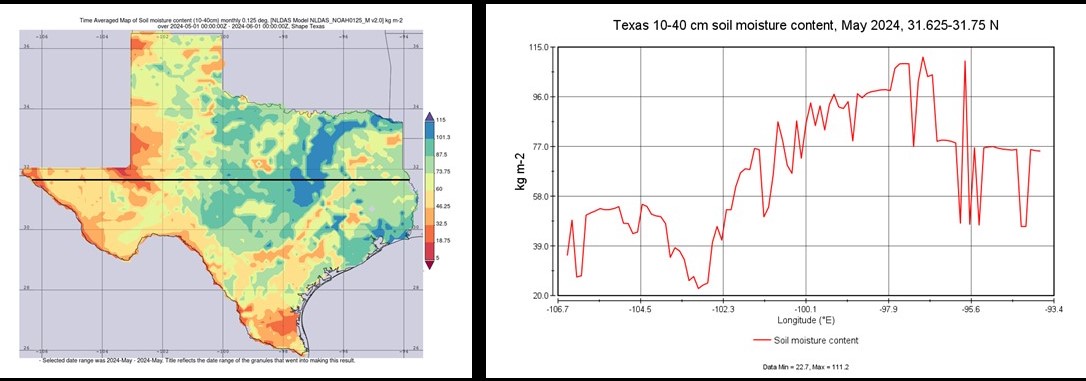1086x381 pixels.
Task: Select the -100.1 longitude tick label
Action: pyautogui.click(x=806, y=309)
